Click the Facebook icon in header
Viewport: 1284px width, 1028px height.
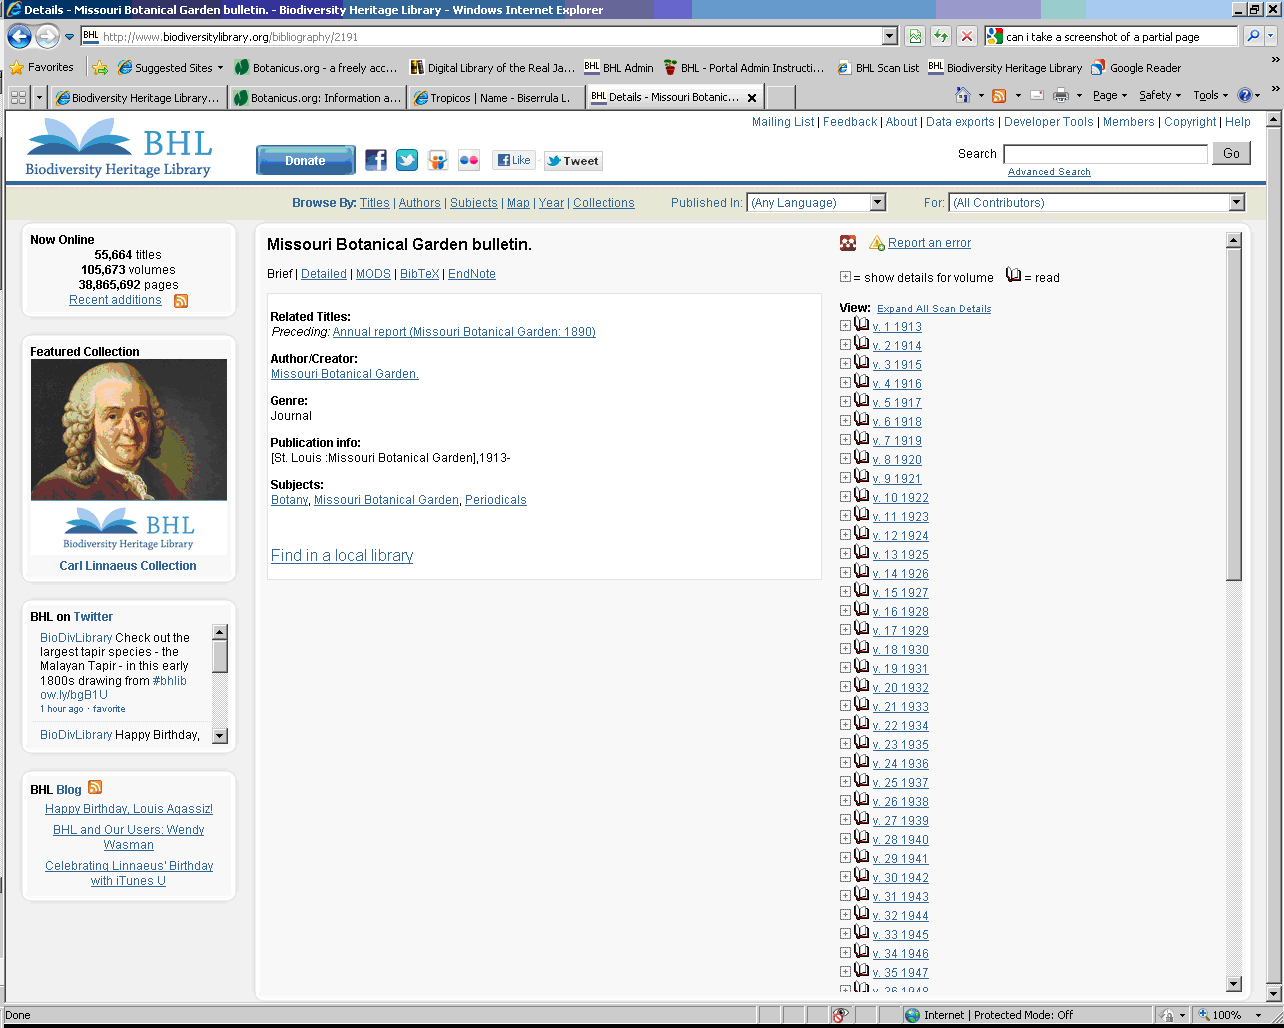[x=376, y=160]
